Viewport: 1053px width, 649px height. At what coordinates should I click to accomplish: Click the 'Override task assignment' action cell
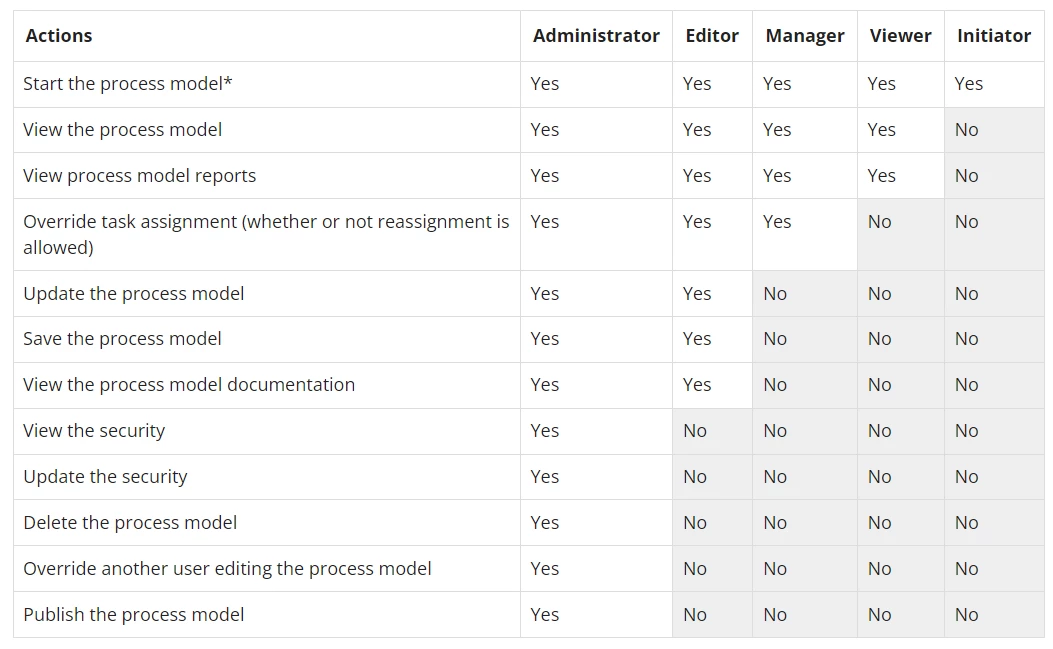pos(267,234)
